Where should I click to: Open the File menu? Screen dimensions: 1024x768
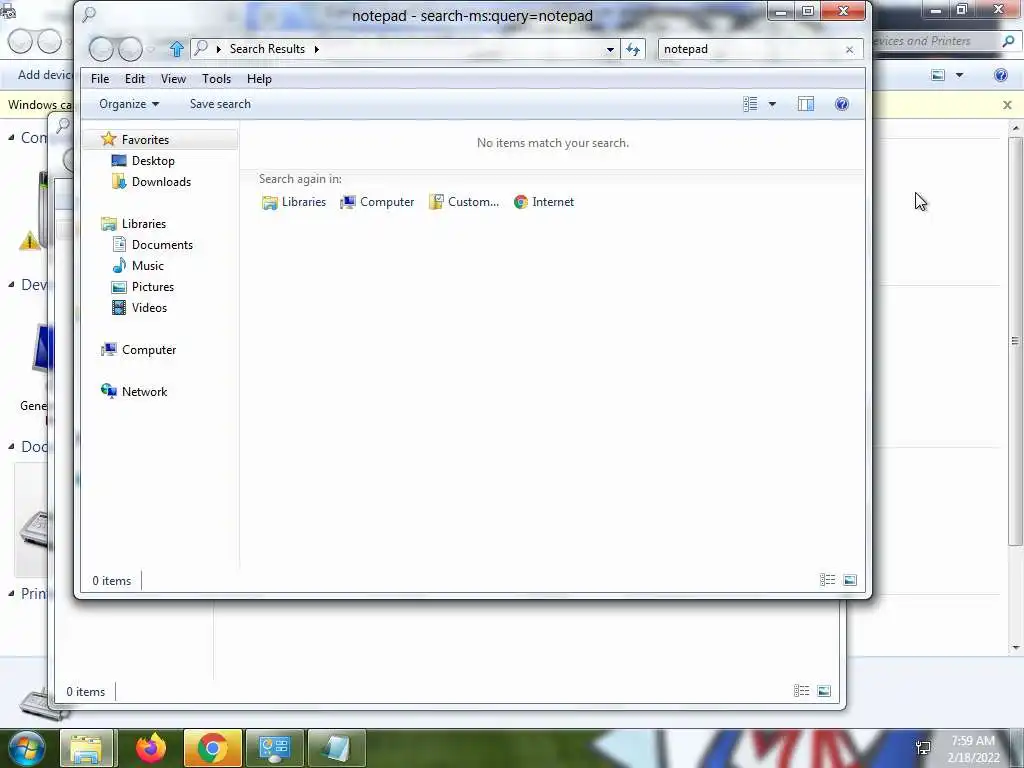[x=100, y=78]
